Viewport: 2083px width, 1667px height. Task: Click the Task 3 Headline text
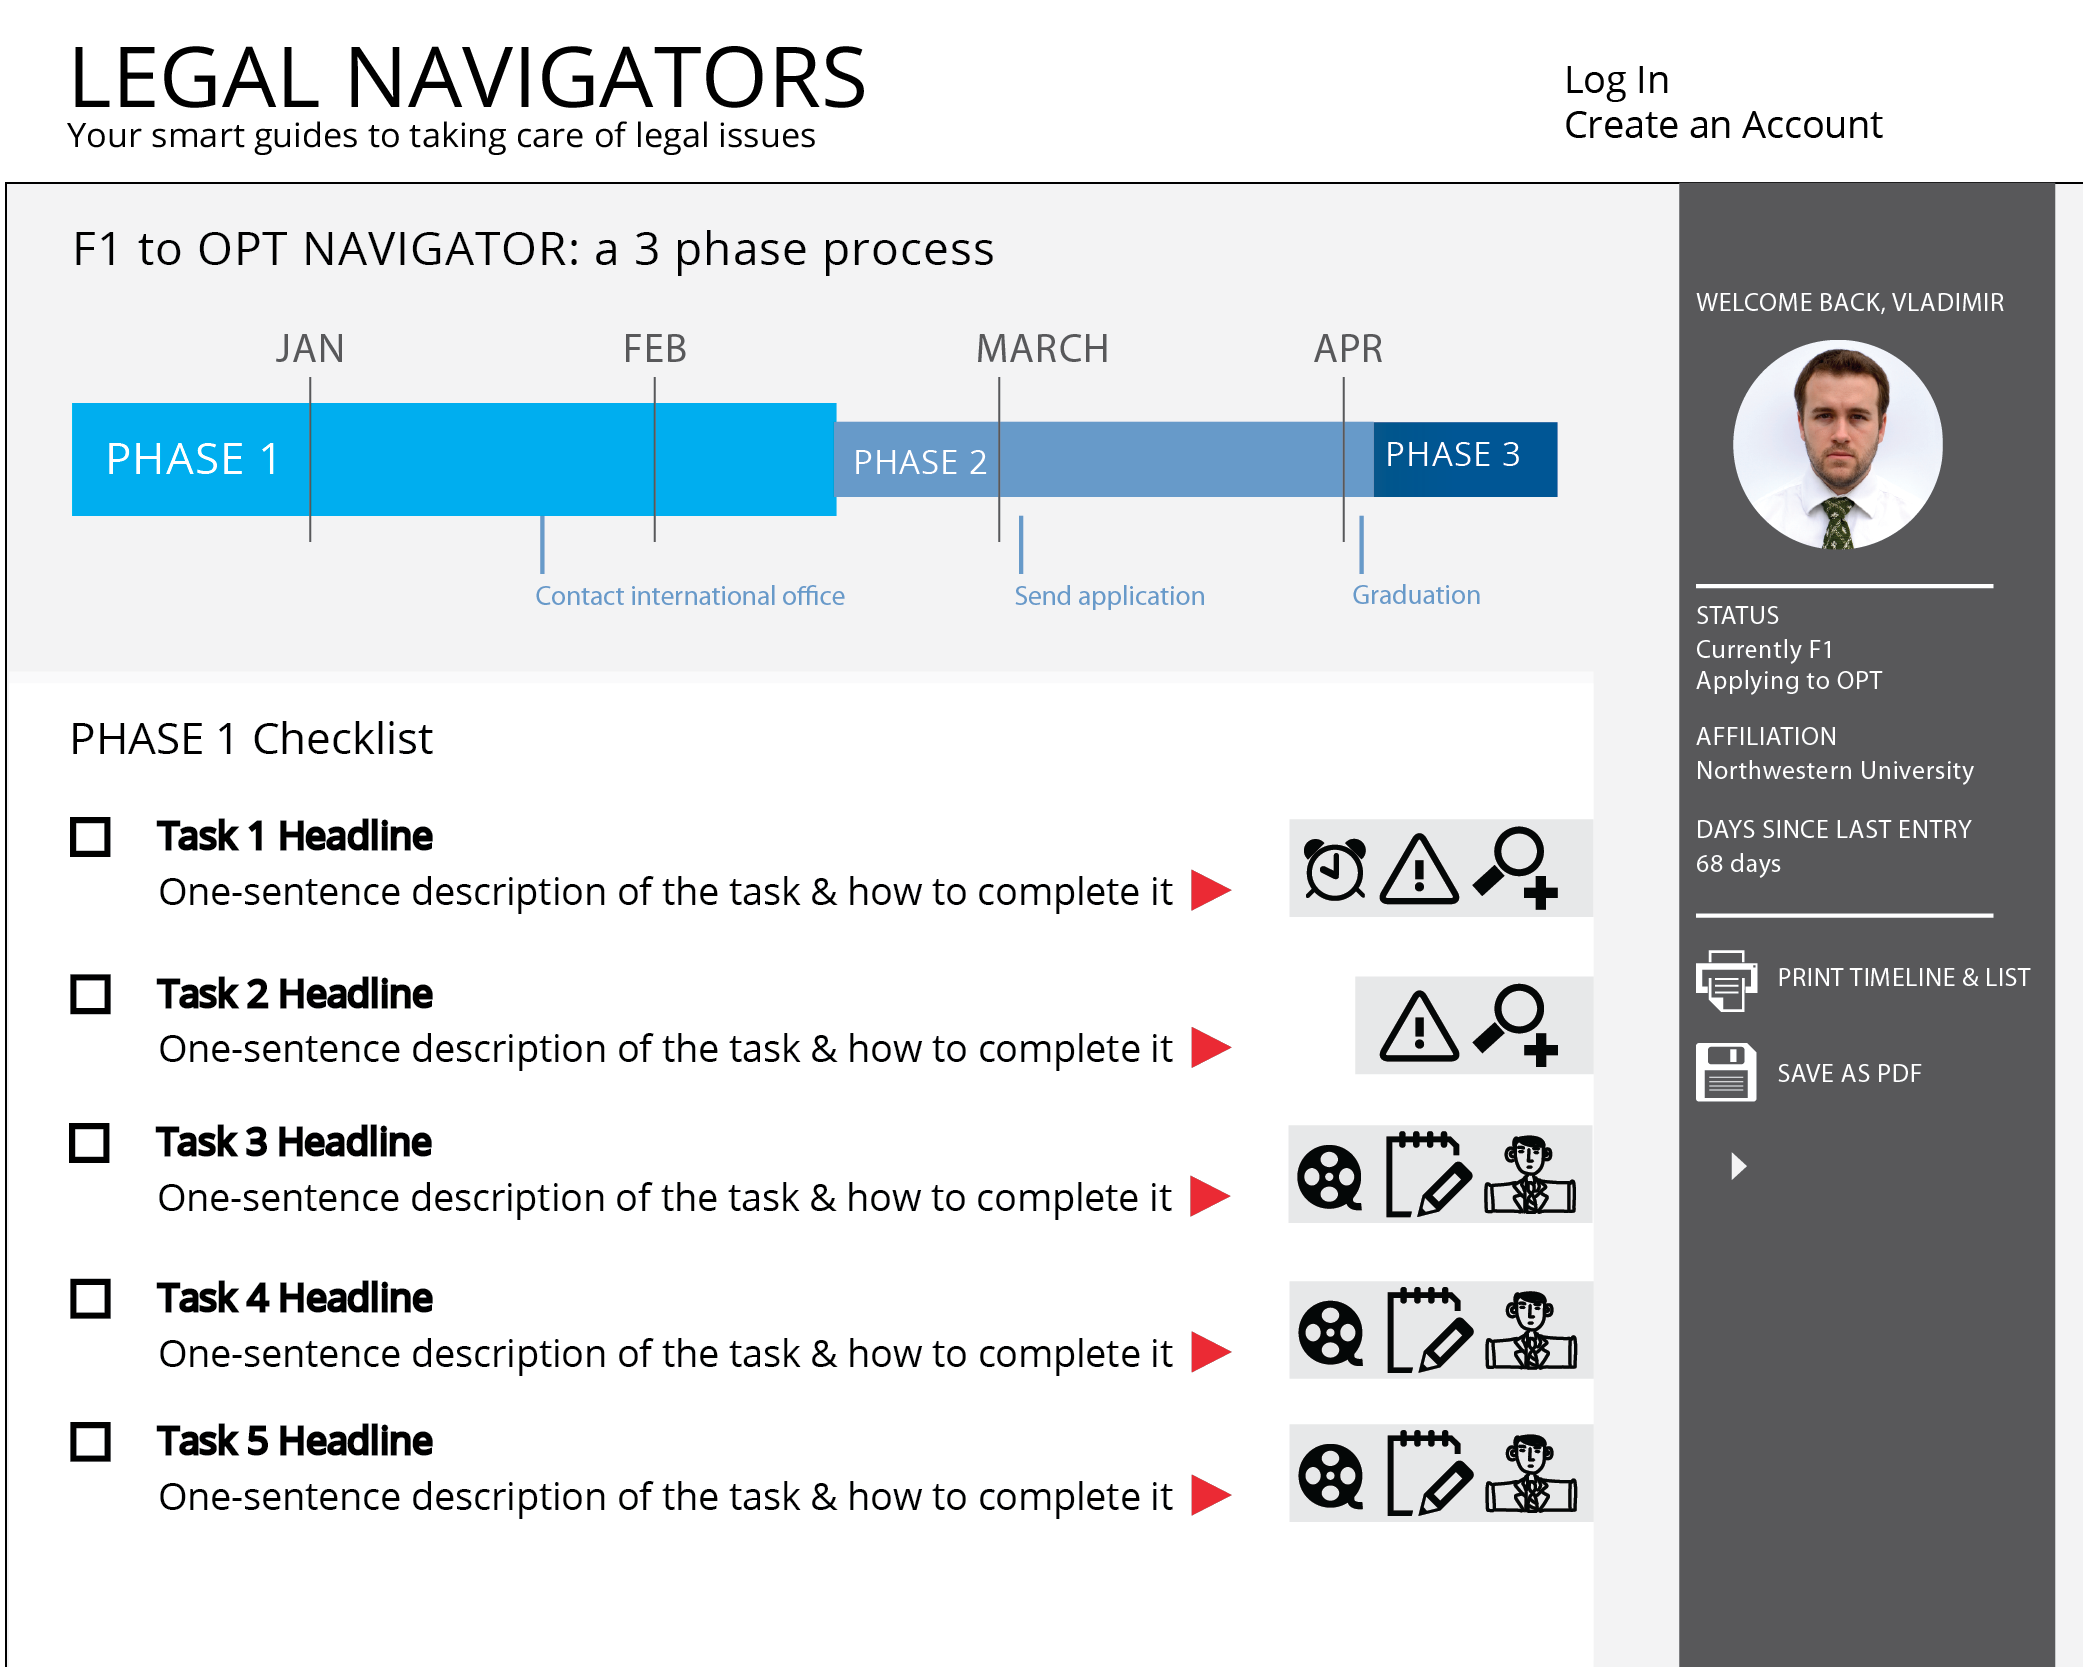tap(294, 1142)
